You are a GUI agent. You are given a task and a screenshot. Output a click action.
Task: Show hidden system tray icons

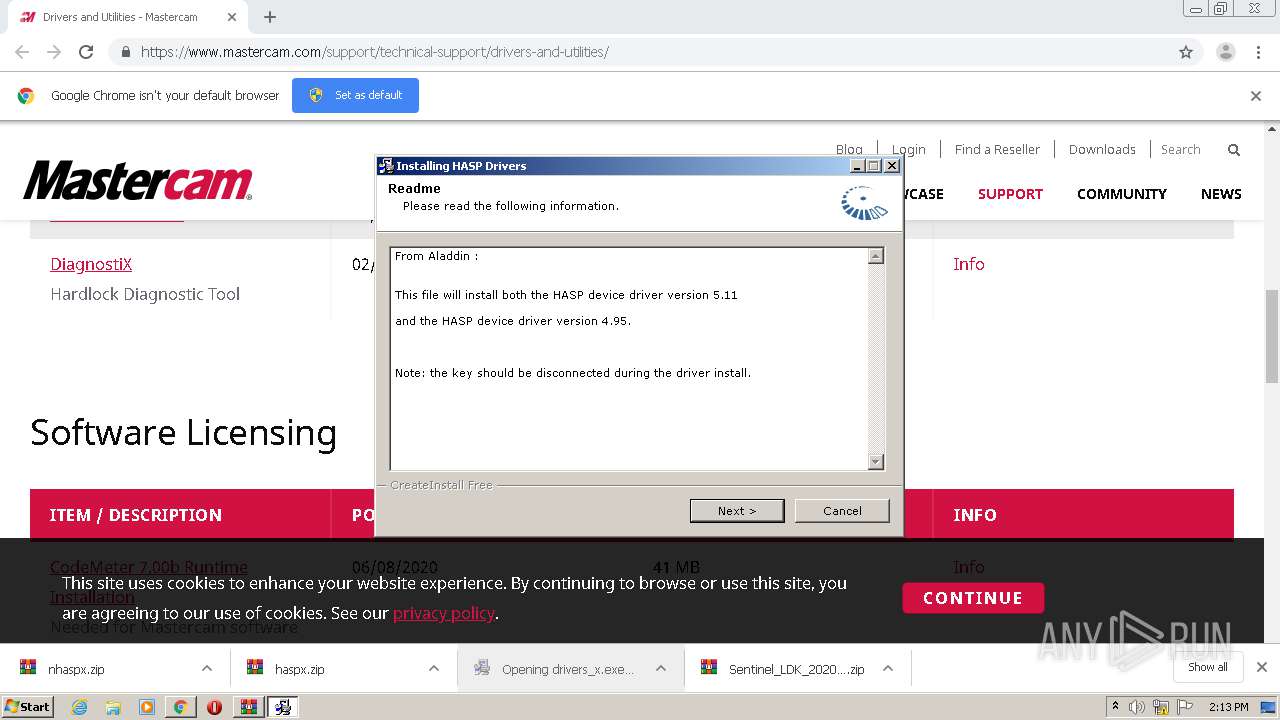[1115, 707]
